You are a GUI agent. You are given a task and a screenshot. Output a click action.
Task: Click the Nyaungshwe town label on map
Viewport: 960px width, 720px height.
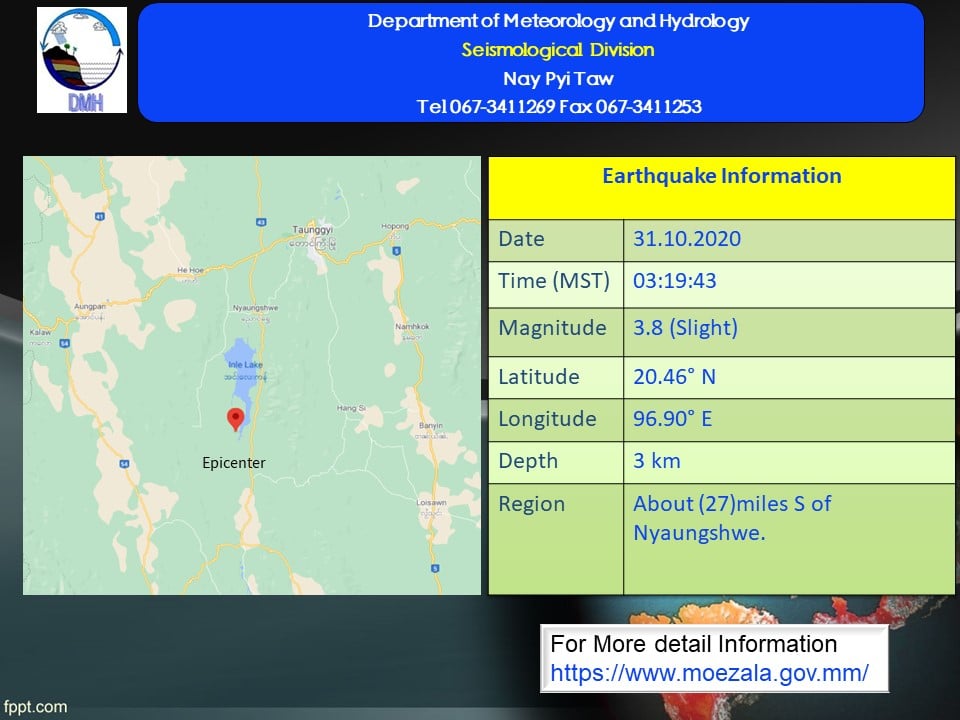pyautogui.click(x=252, y=307)
